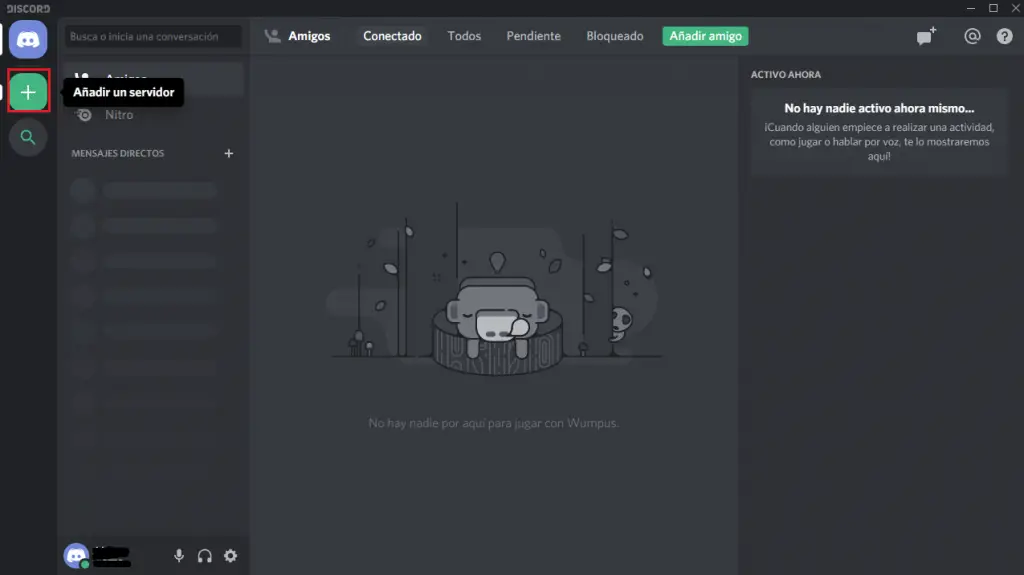Minimize the Discord window

pyautogui.click(x=970, y=8)
